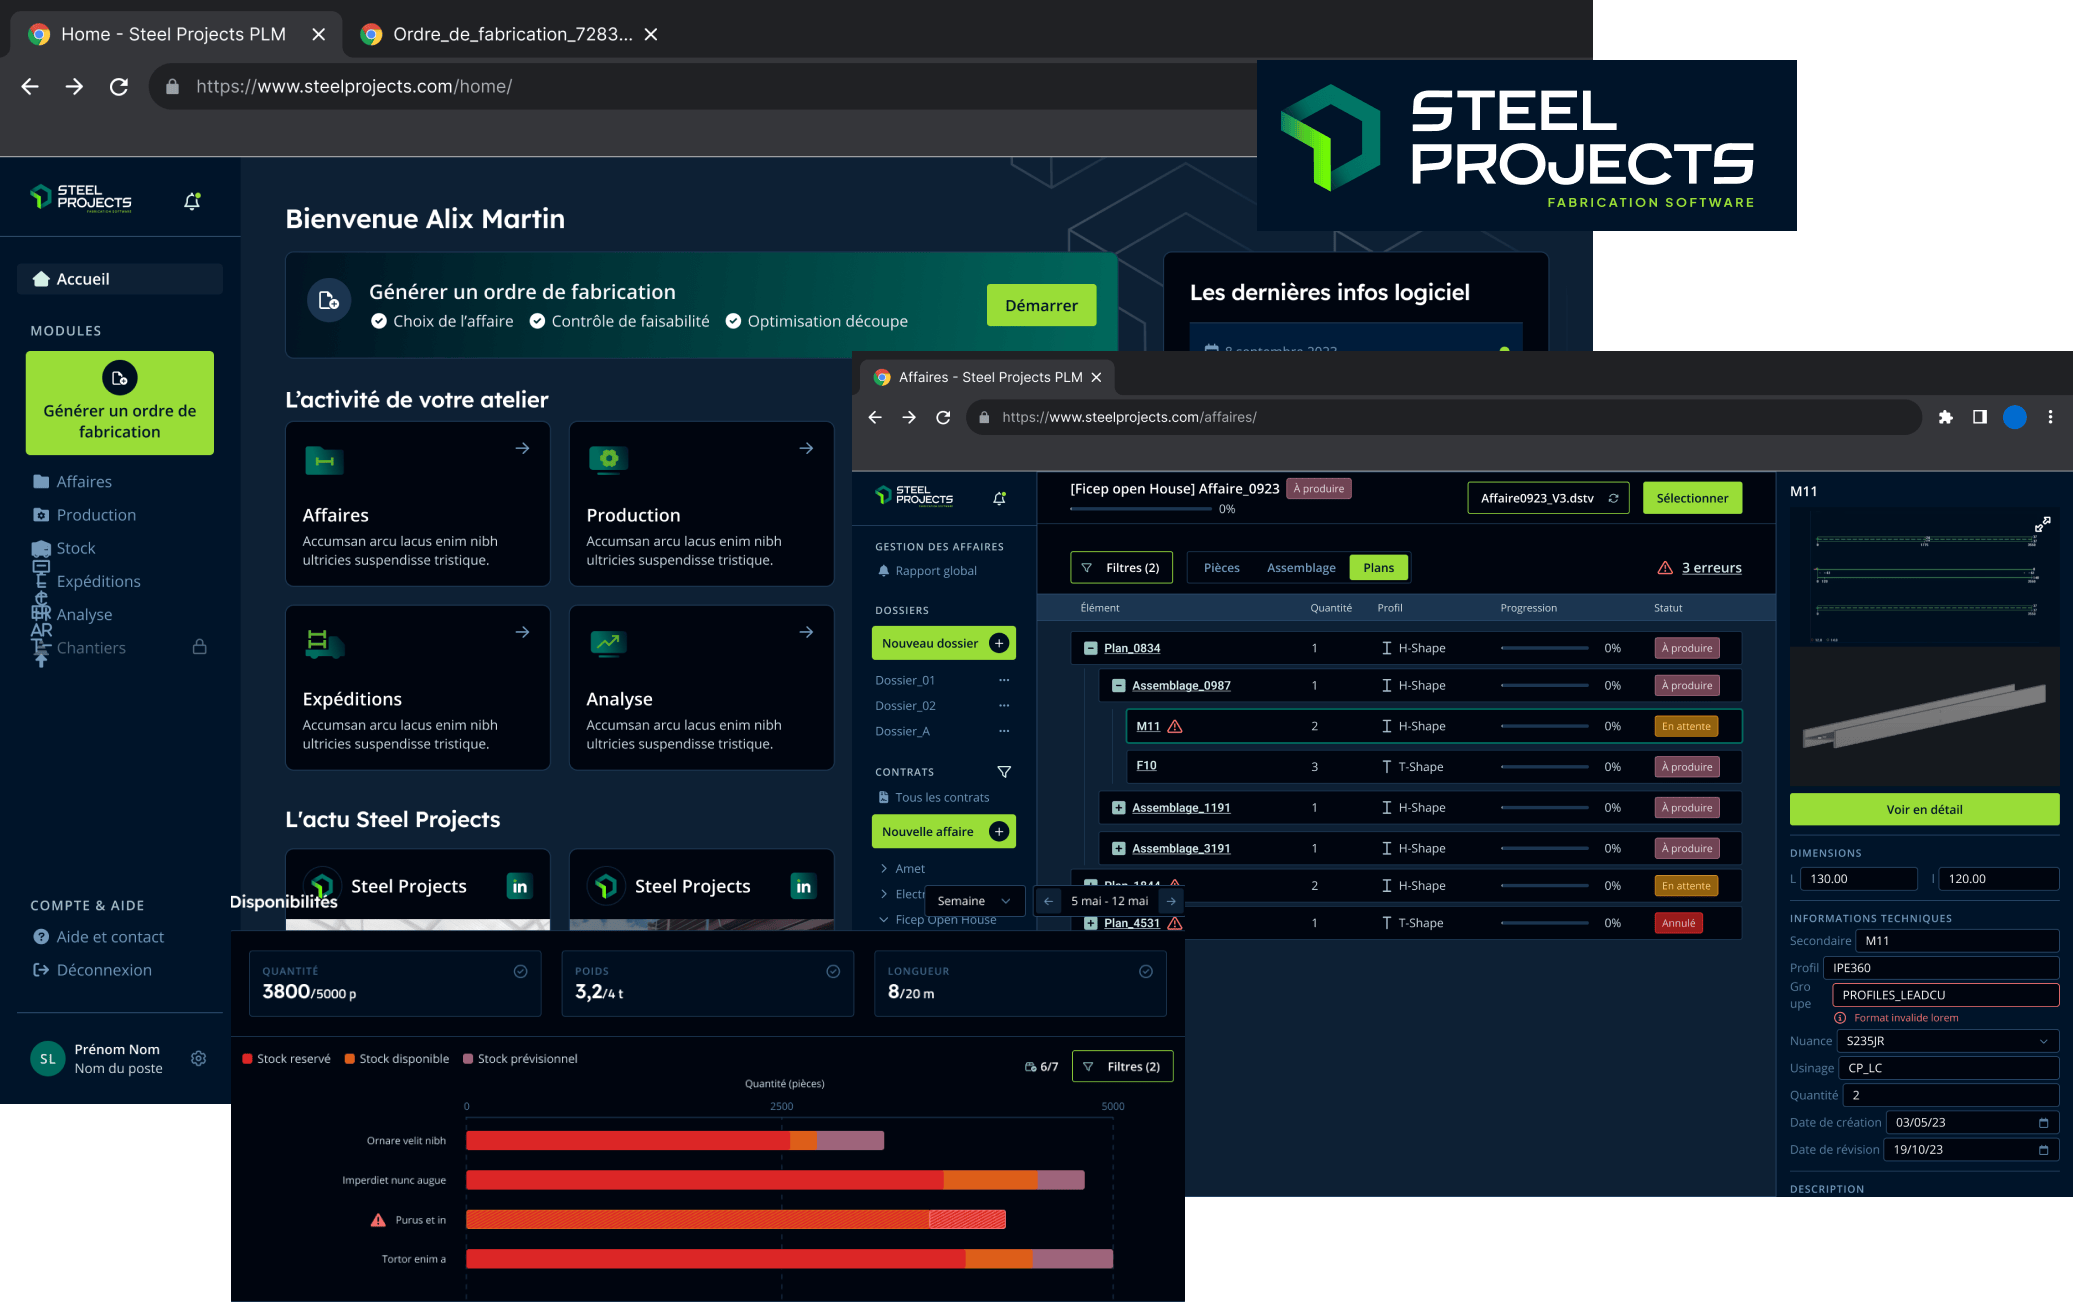
Task: Toggle the Longueur check circle
Action: click(x=1146, y=971)
